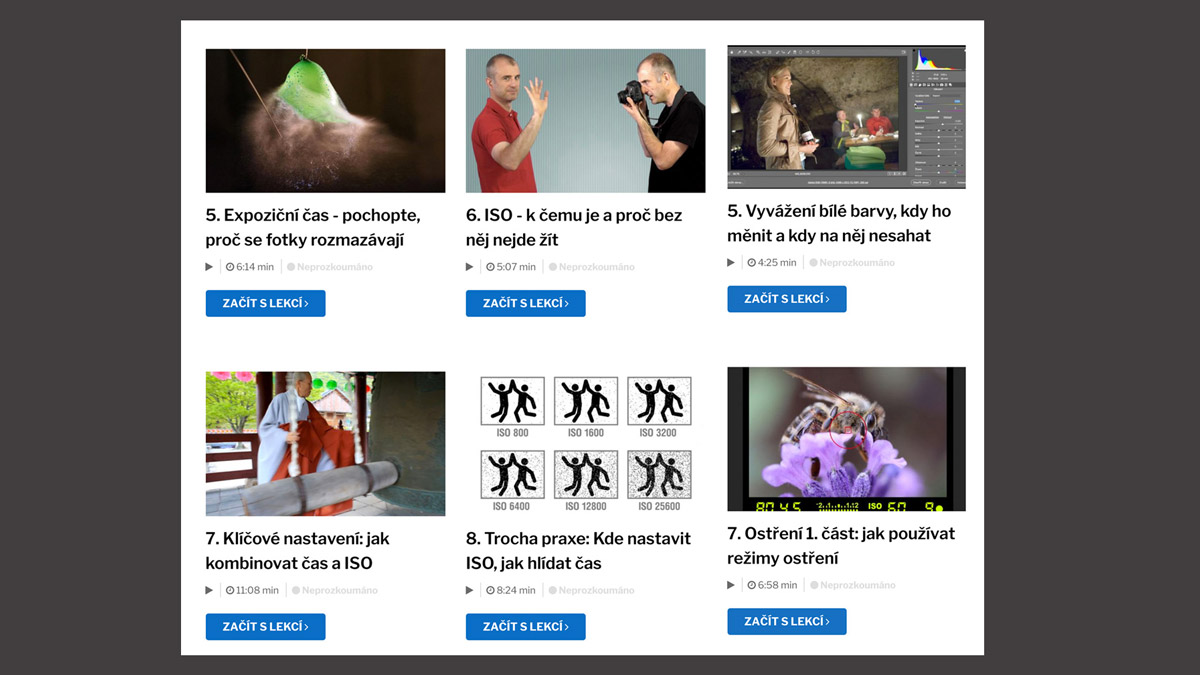Open title link '7. Klíčové nastavení: jak kombinovat'

297,551
